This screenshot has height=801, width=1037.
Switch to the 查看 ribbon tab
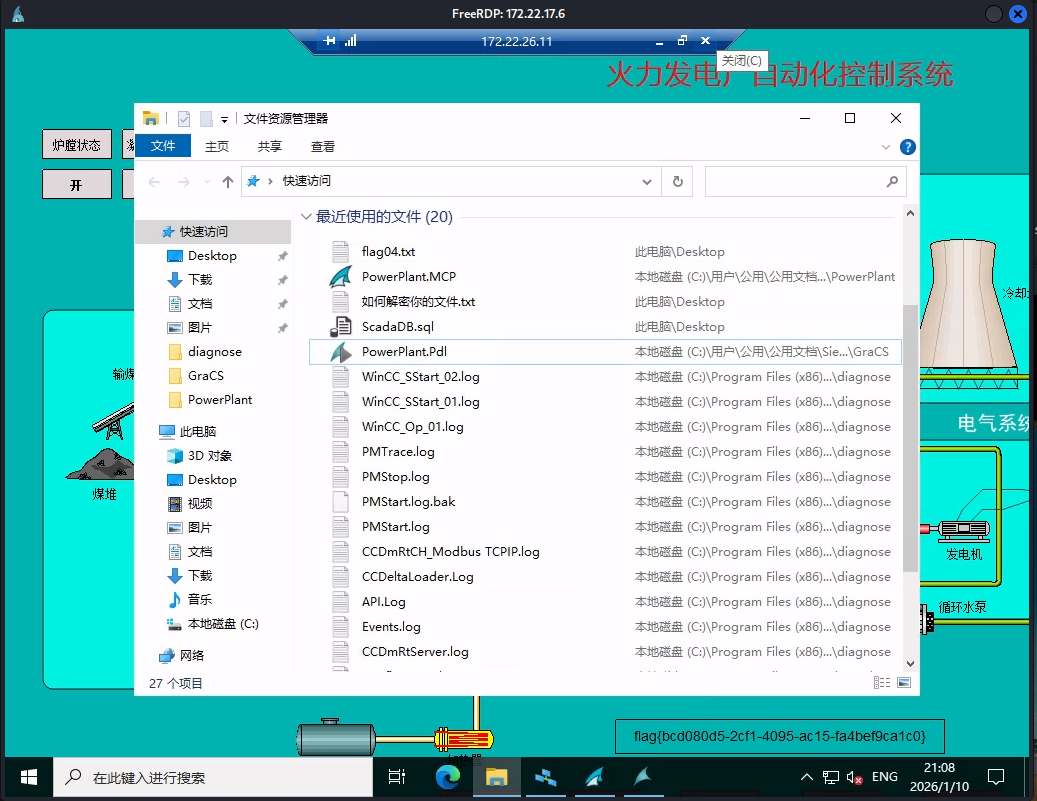322,146
